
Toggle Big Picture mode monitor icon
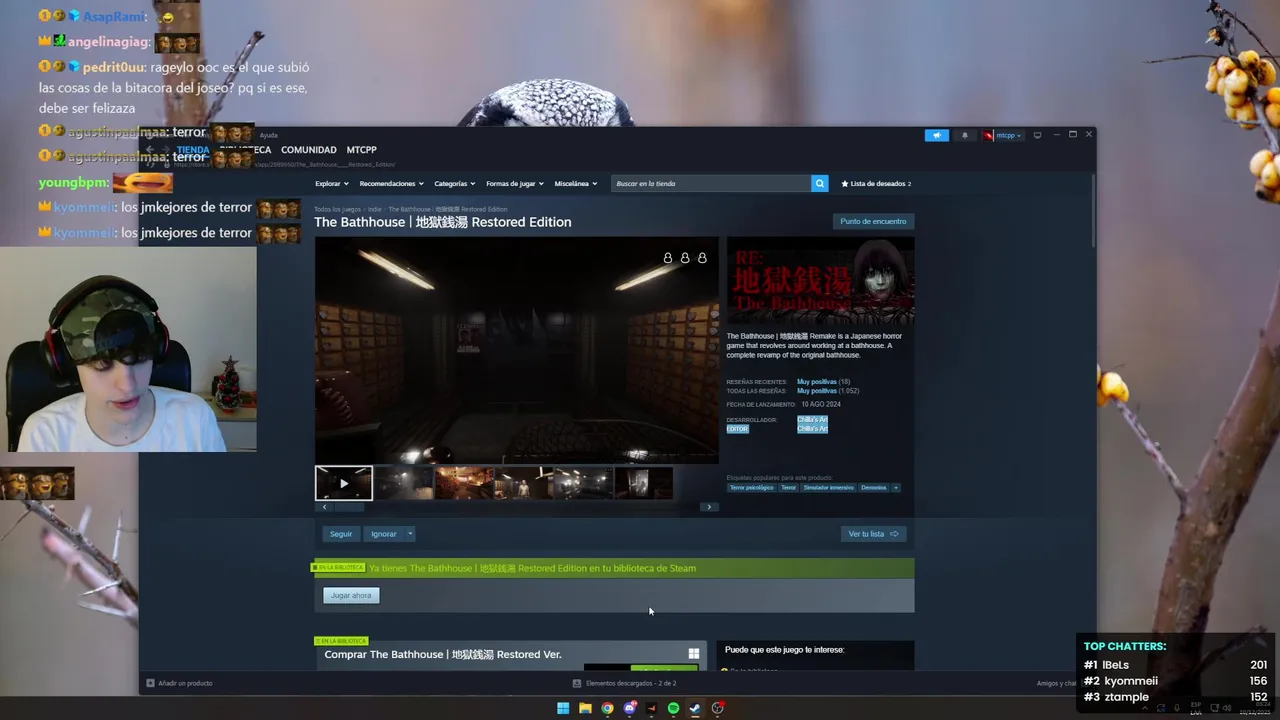pos(1037,135)
